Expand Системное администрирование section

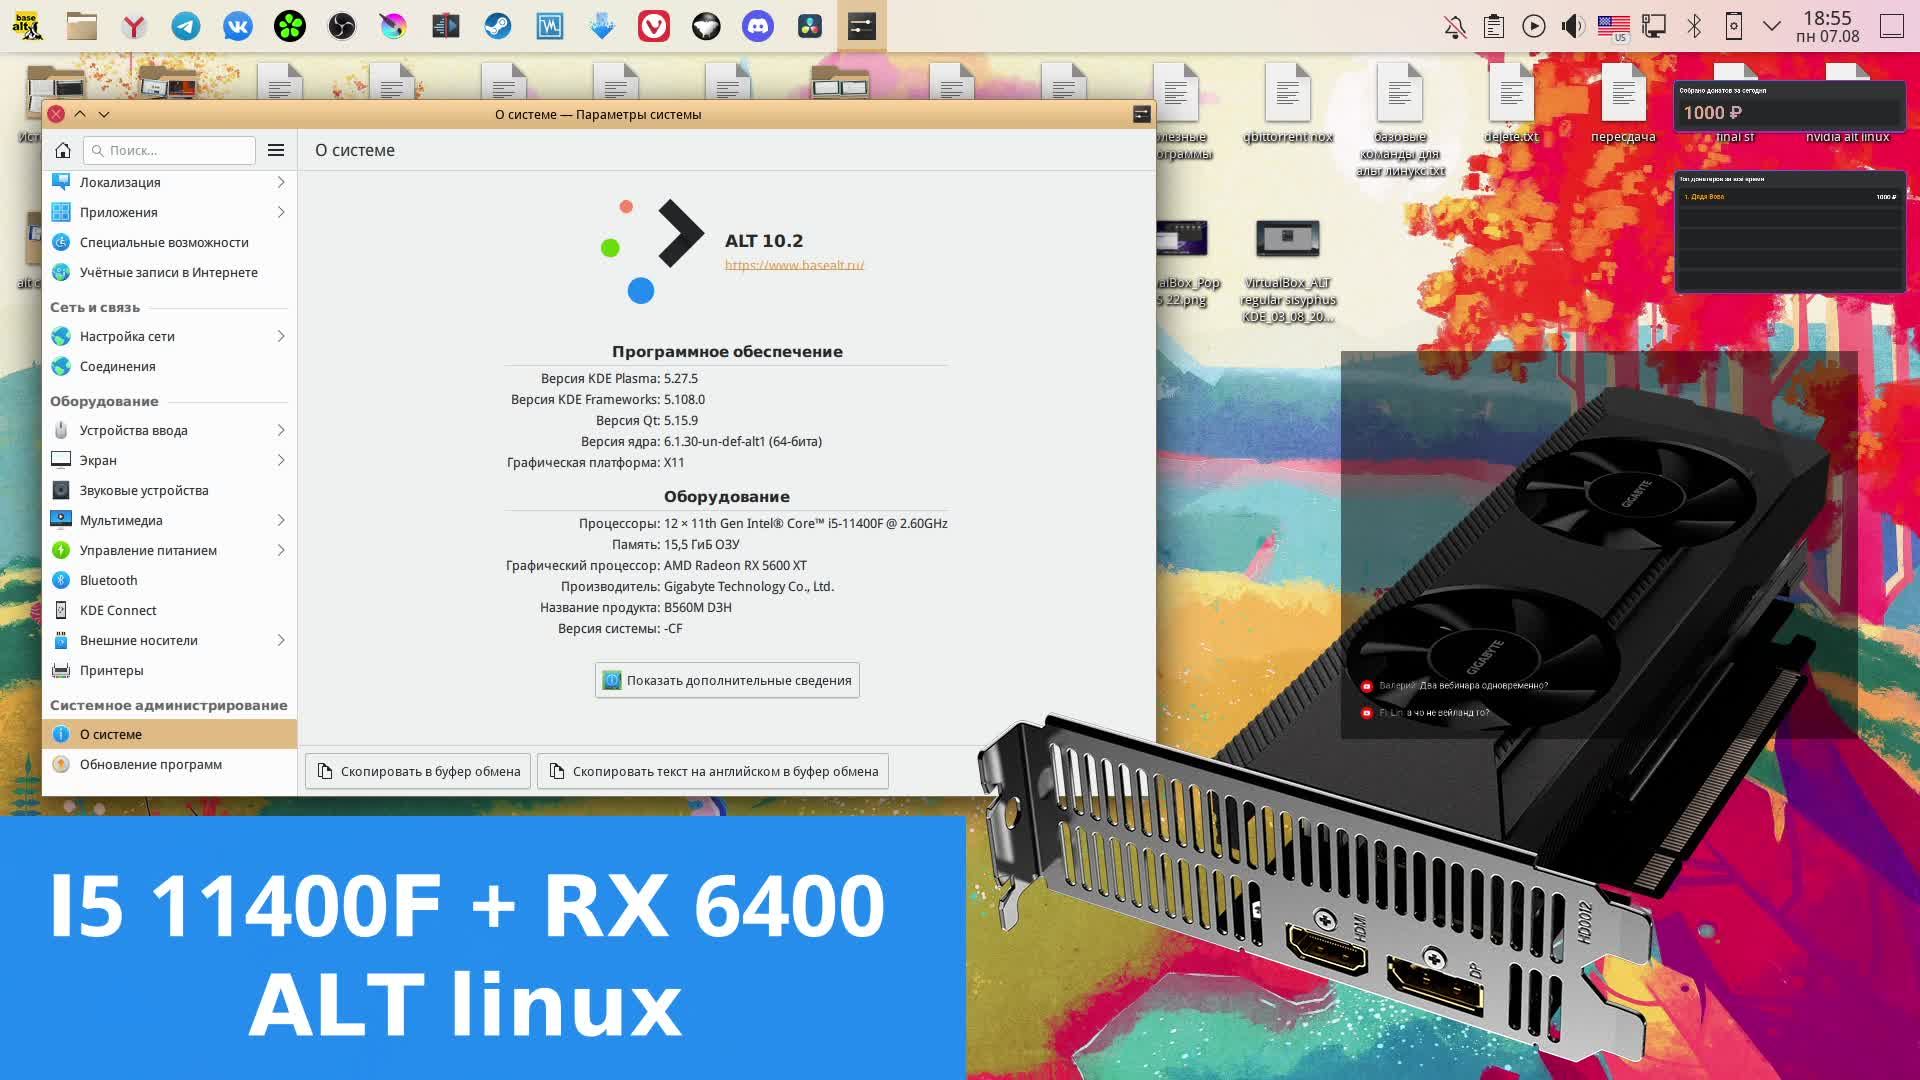[x=169, y=704]
